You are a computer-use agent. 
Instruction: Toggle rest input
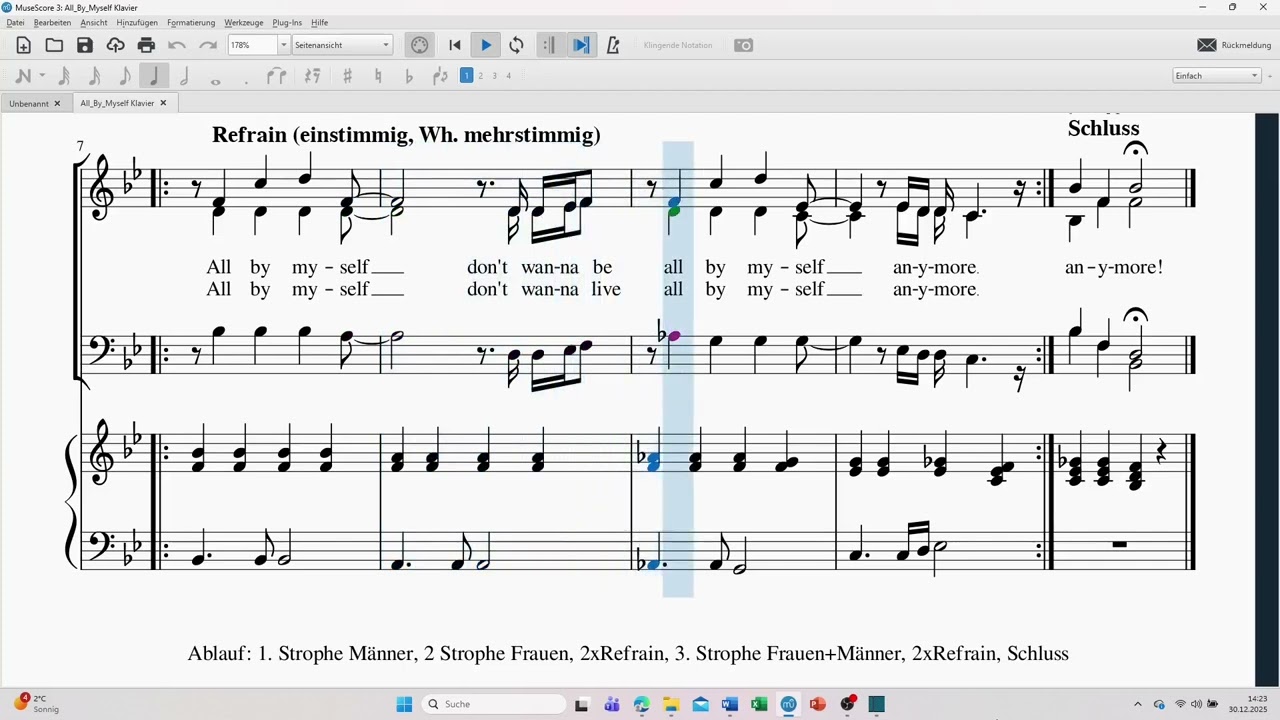[312, 76]
